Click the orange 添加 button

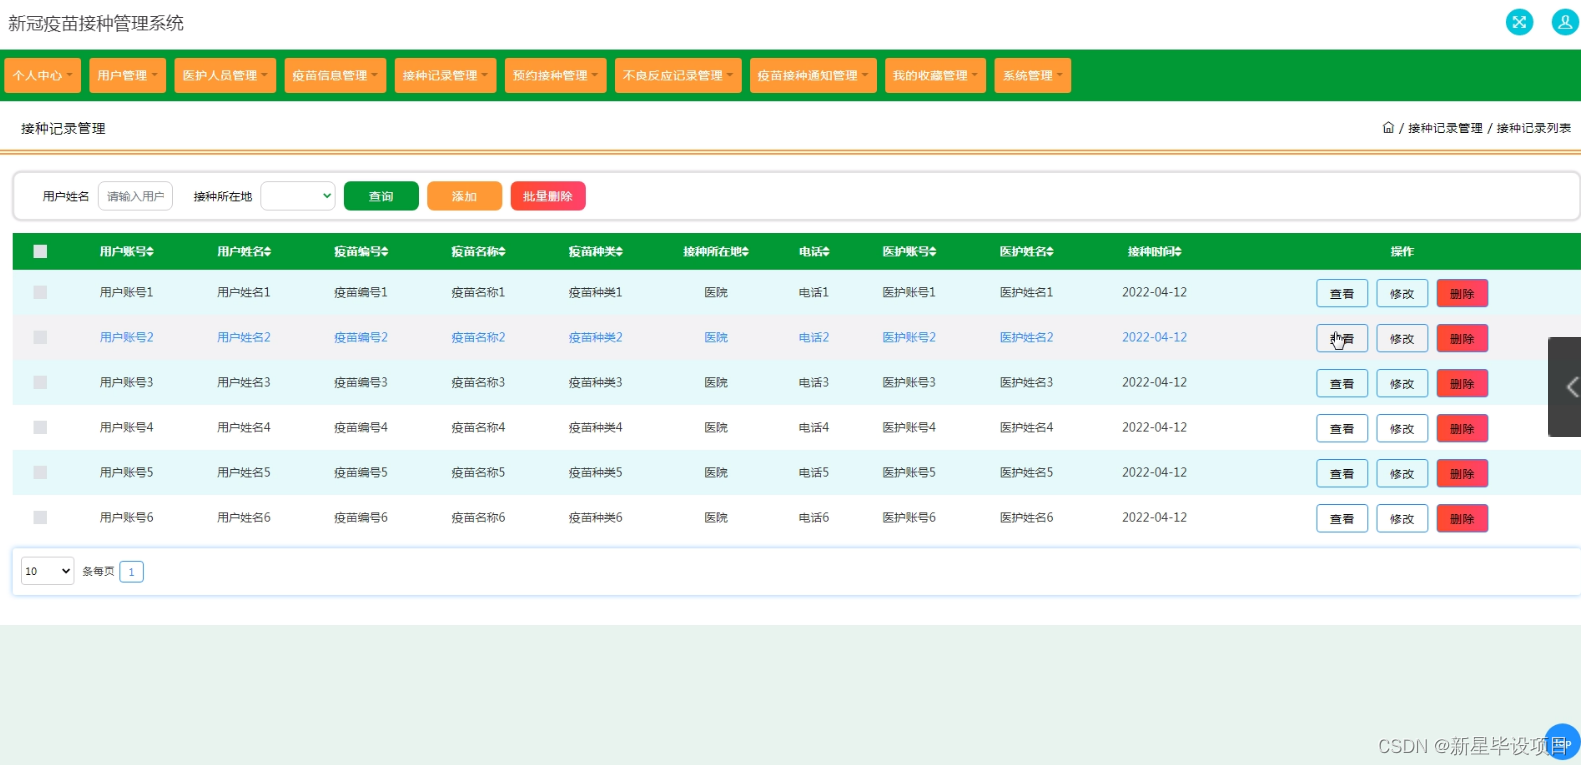point(464,196)
